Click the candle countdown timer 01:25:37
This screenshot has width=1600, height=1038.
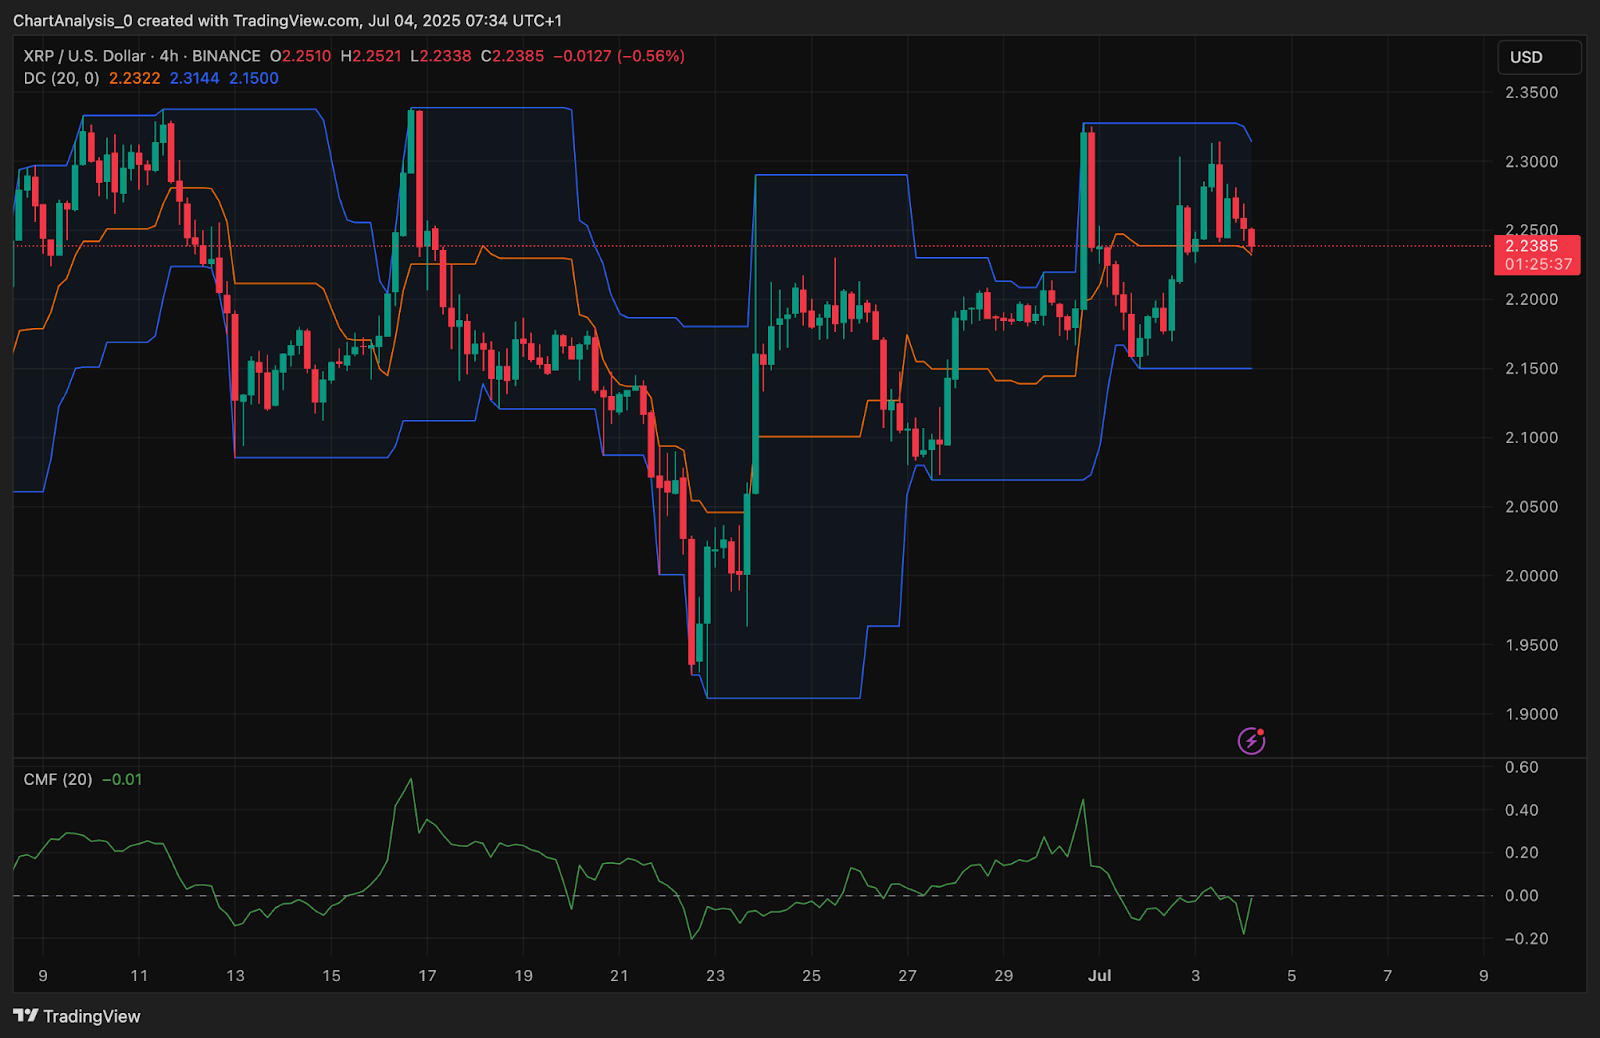tap(1538, 265)
